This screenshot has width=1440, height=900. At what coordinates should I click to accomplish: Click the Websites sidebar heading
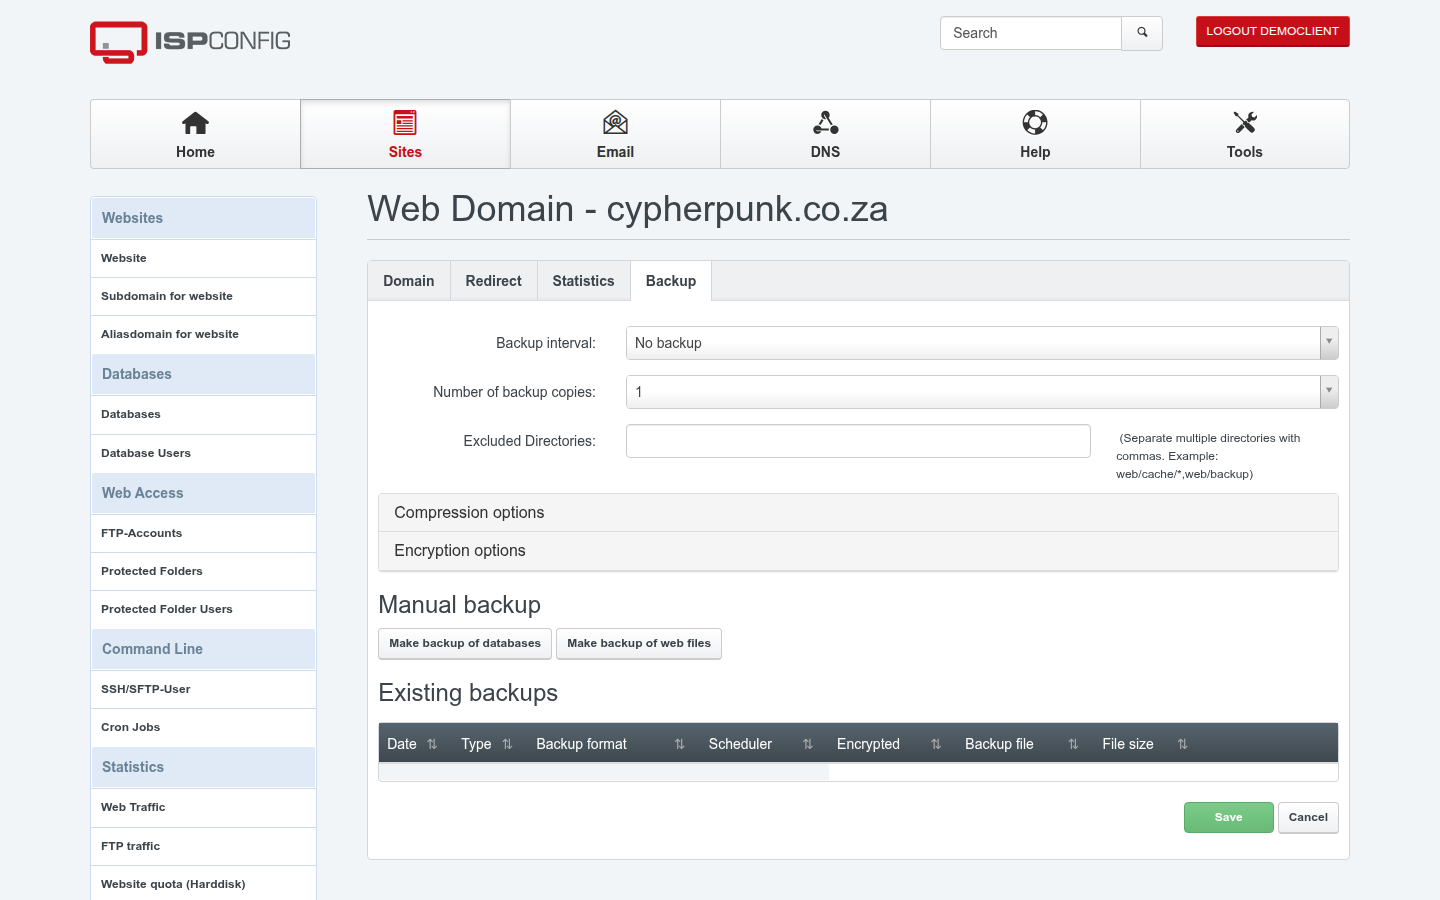click(204, 218)
